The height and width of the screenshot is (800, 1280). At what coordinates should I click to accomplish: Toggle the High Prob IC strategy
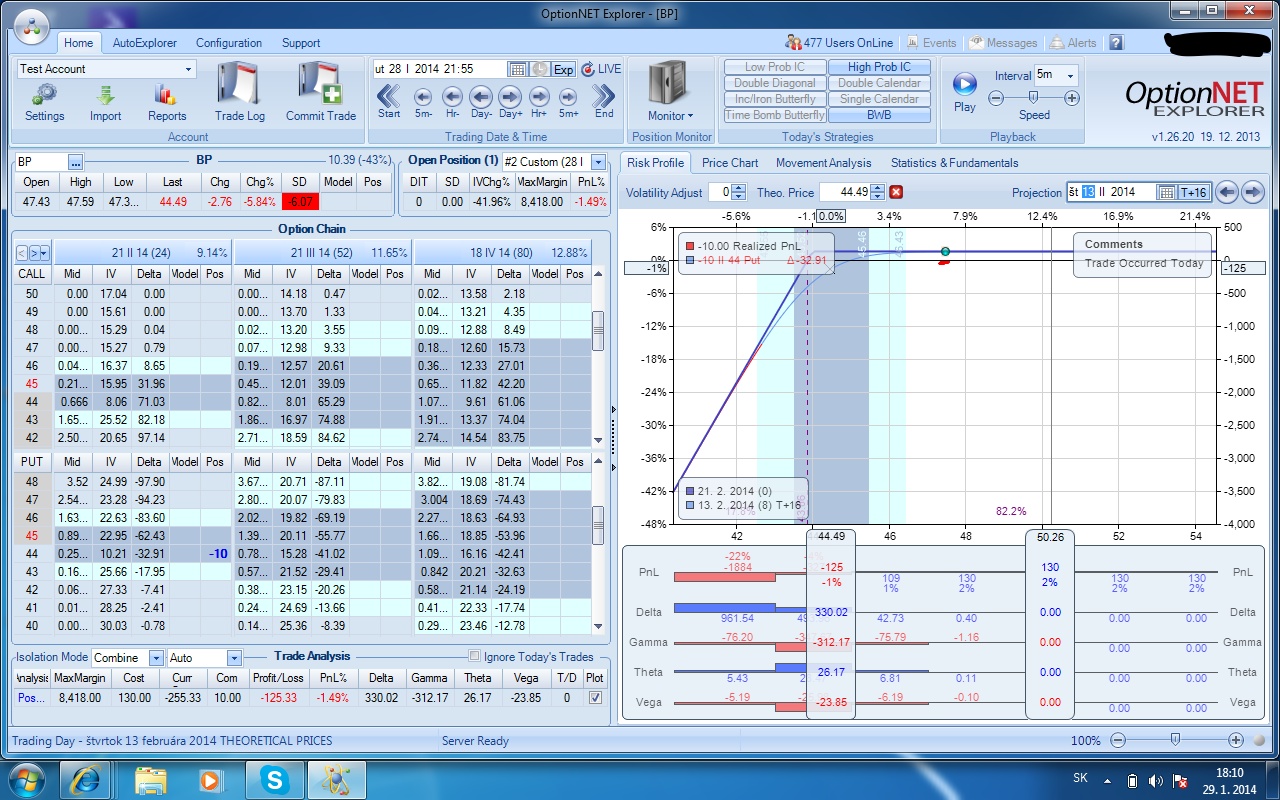click(x=879, y=67)
